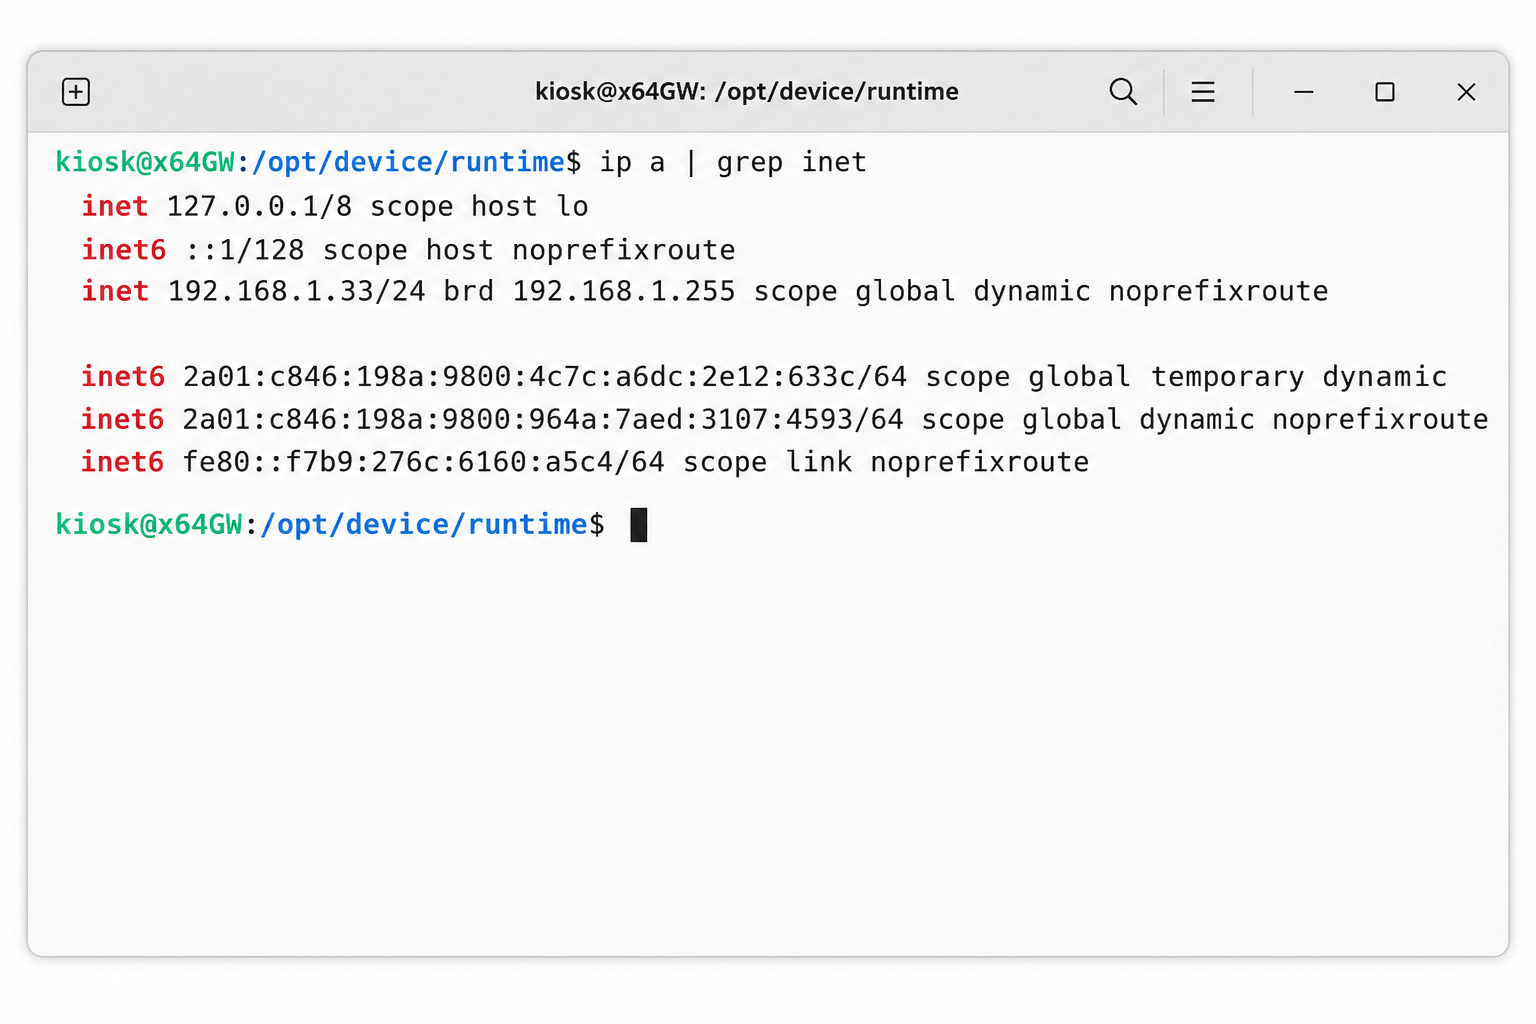Click the temporary IPv6 address ending 633c/64
The image size is (1536, 1024).
point(545,377)
